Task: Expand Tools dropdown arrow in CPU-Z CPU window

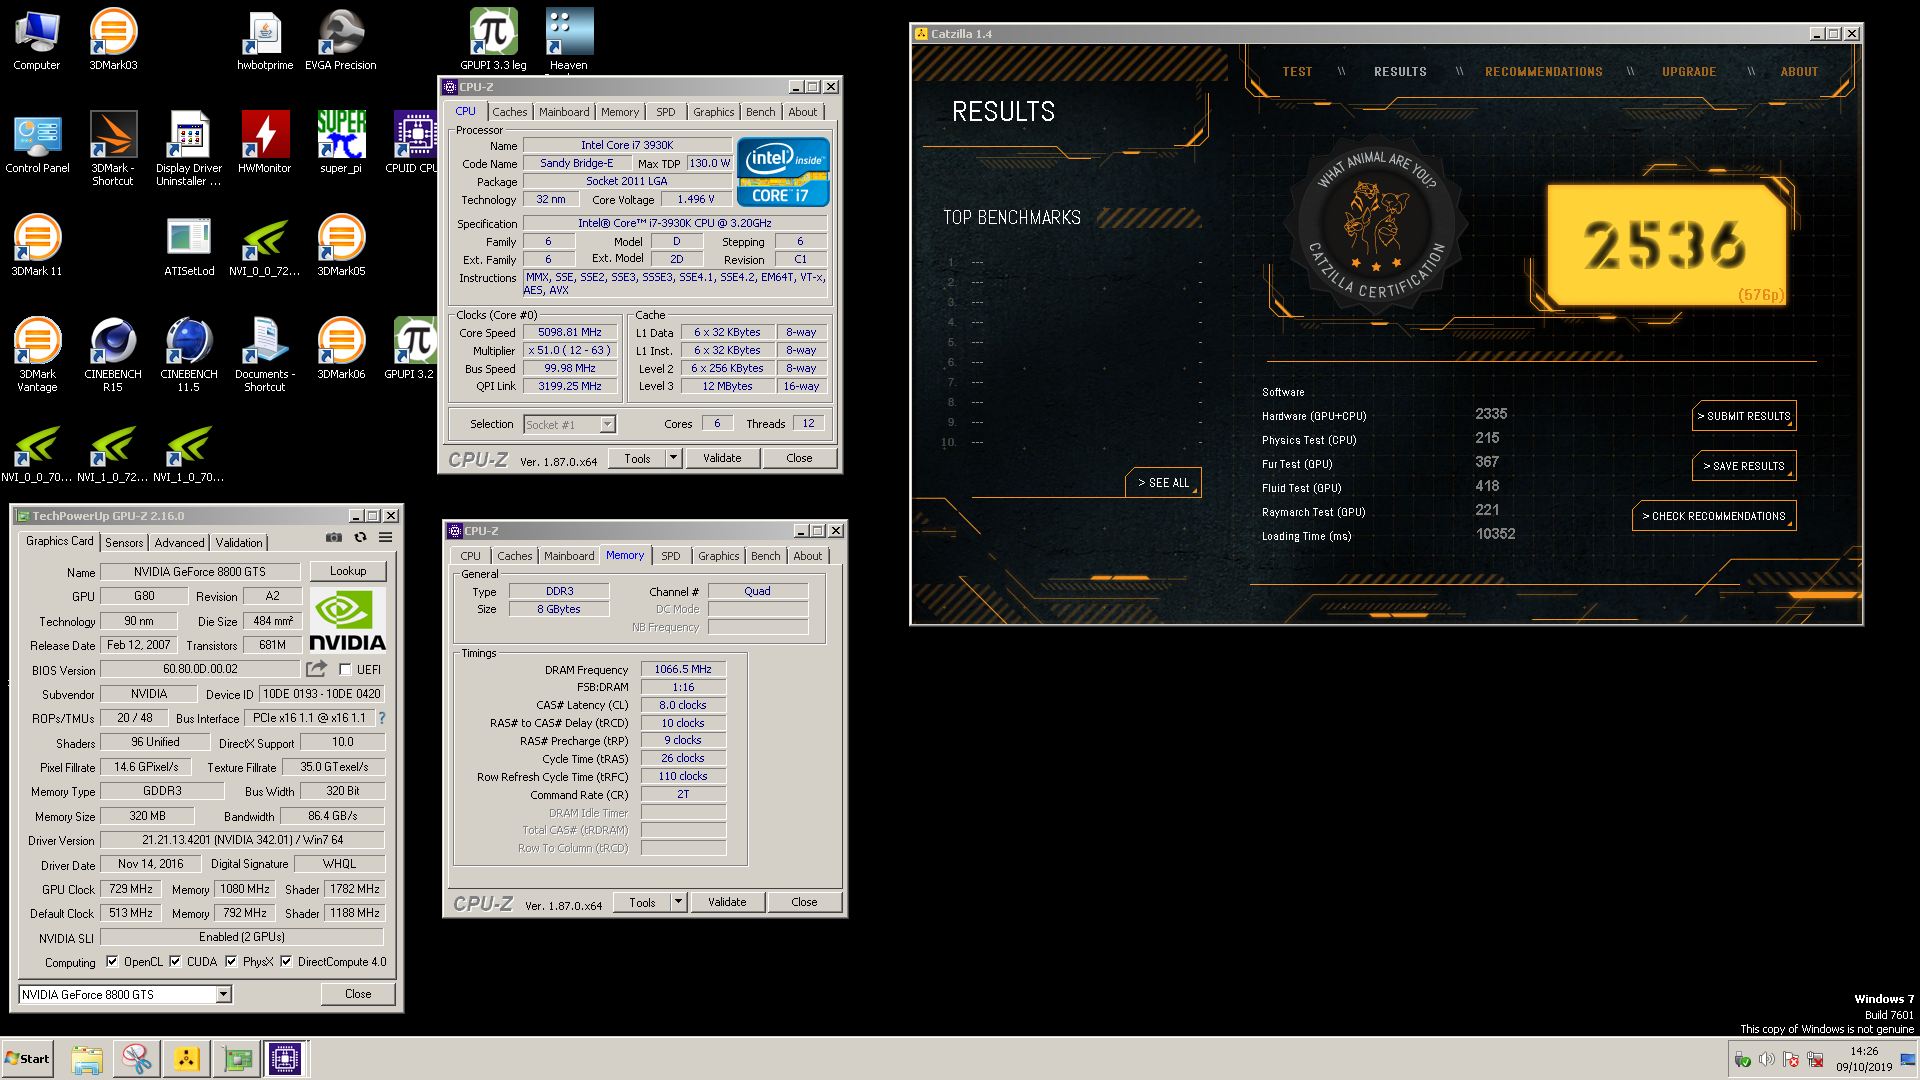Action: 673,458
